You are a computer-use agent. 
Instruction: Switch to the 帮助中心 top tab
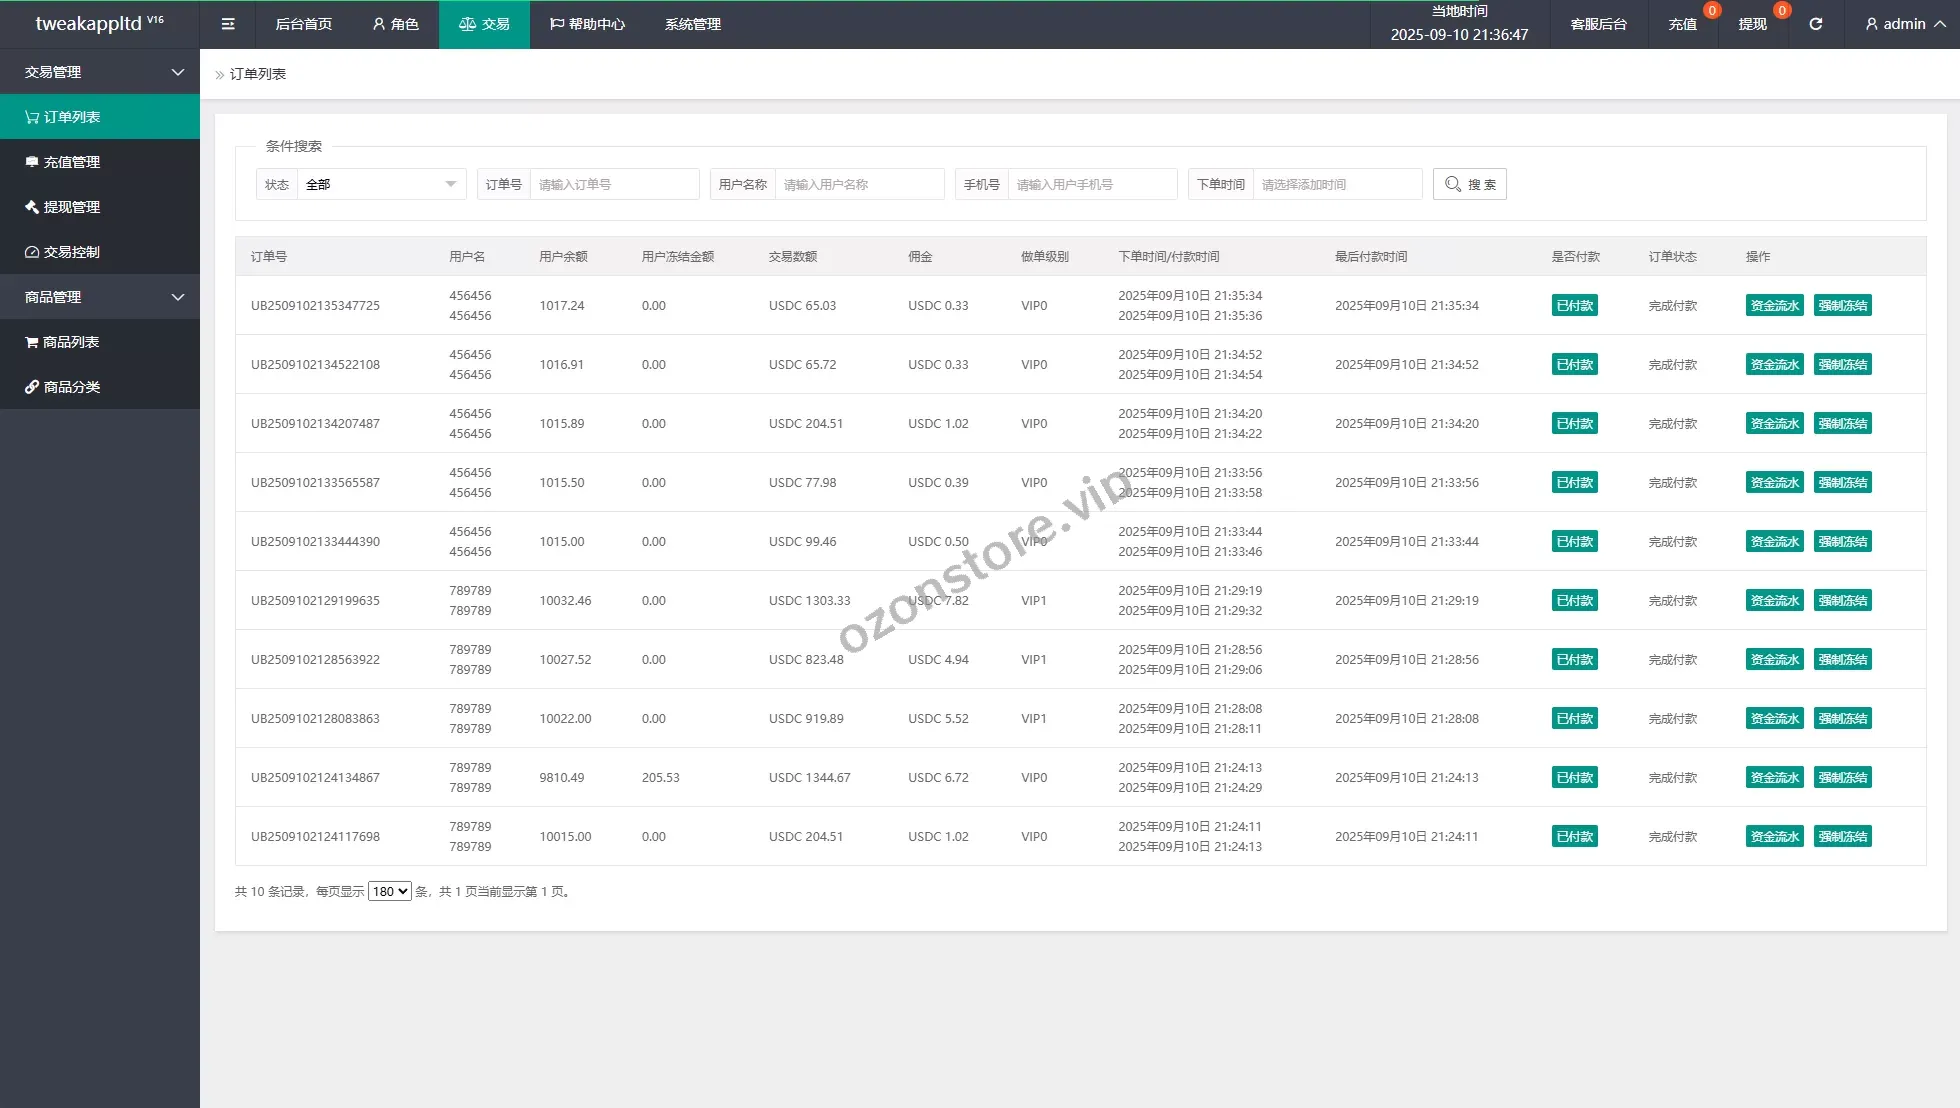pyautogui.click(x=587, y=24)
